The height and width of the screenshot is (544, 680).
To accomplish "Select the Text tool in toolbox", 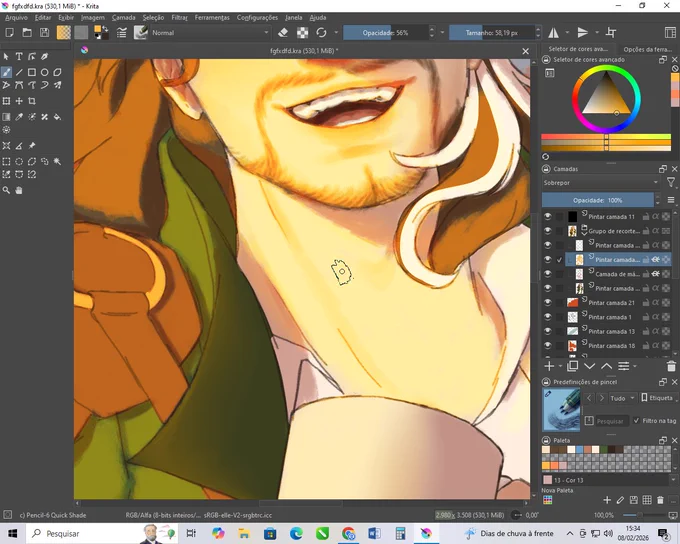I will [19, 56].
